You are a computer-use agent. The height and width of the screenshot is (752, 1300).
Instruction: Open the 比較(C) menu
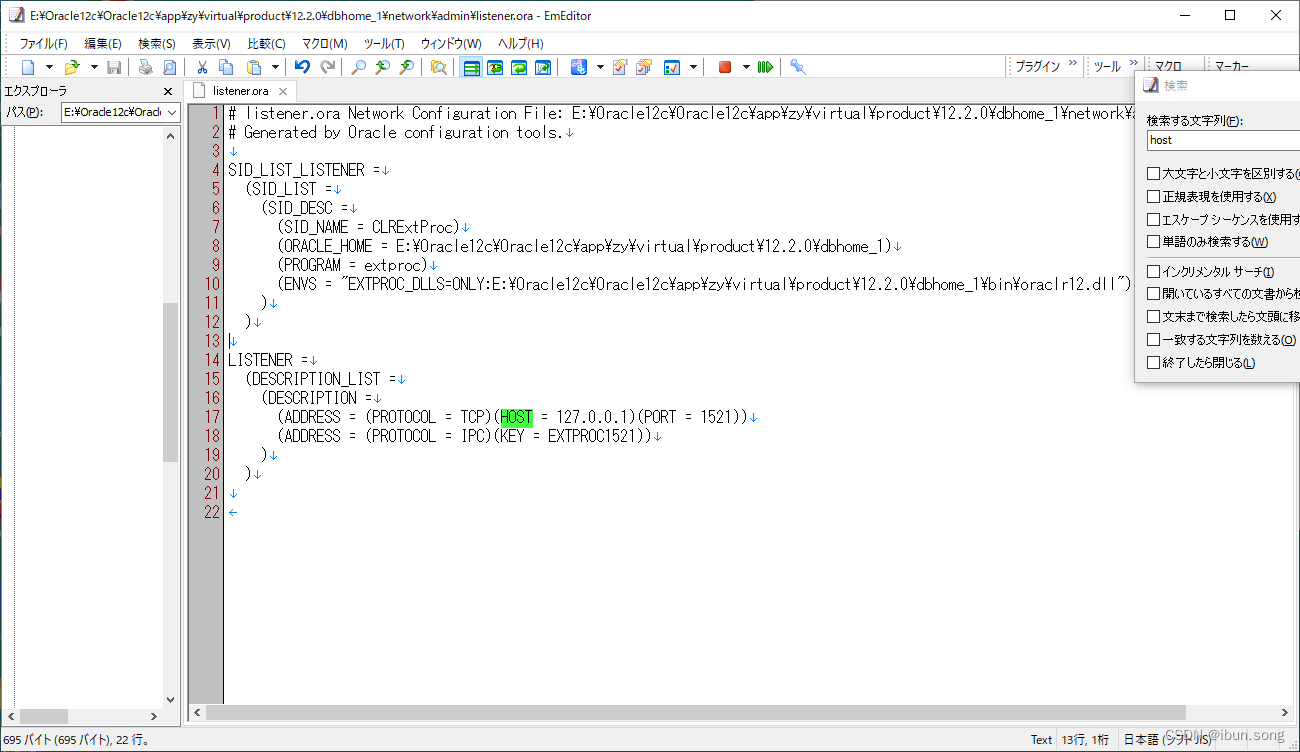point(266,43)
